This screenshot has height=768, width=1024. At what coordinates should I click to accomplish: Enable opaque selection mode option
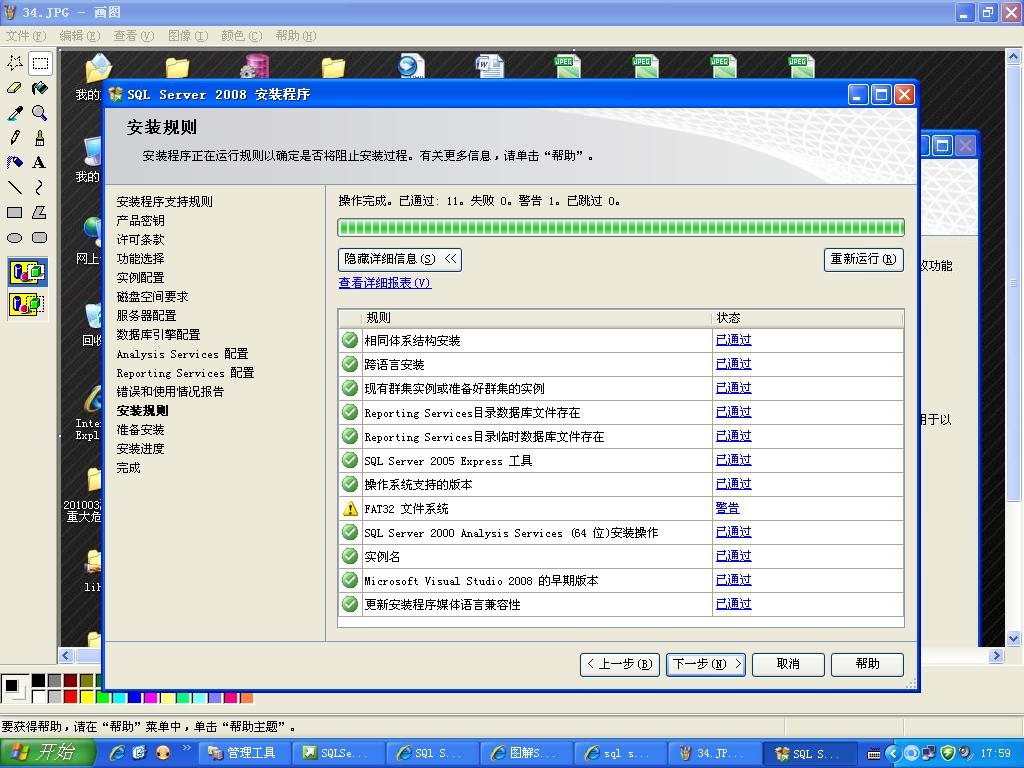pyautogui.click(x=27, y=272)
